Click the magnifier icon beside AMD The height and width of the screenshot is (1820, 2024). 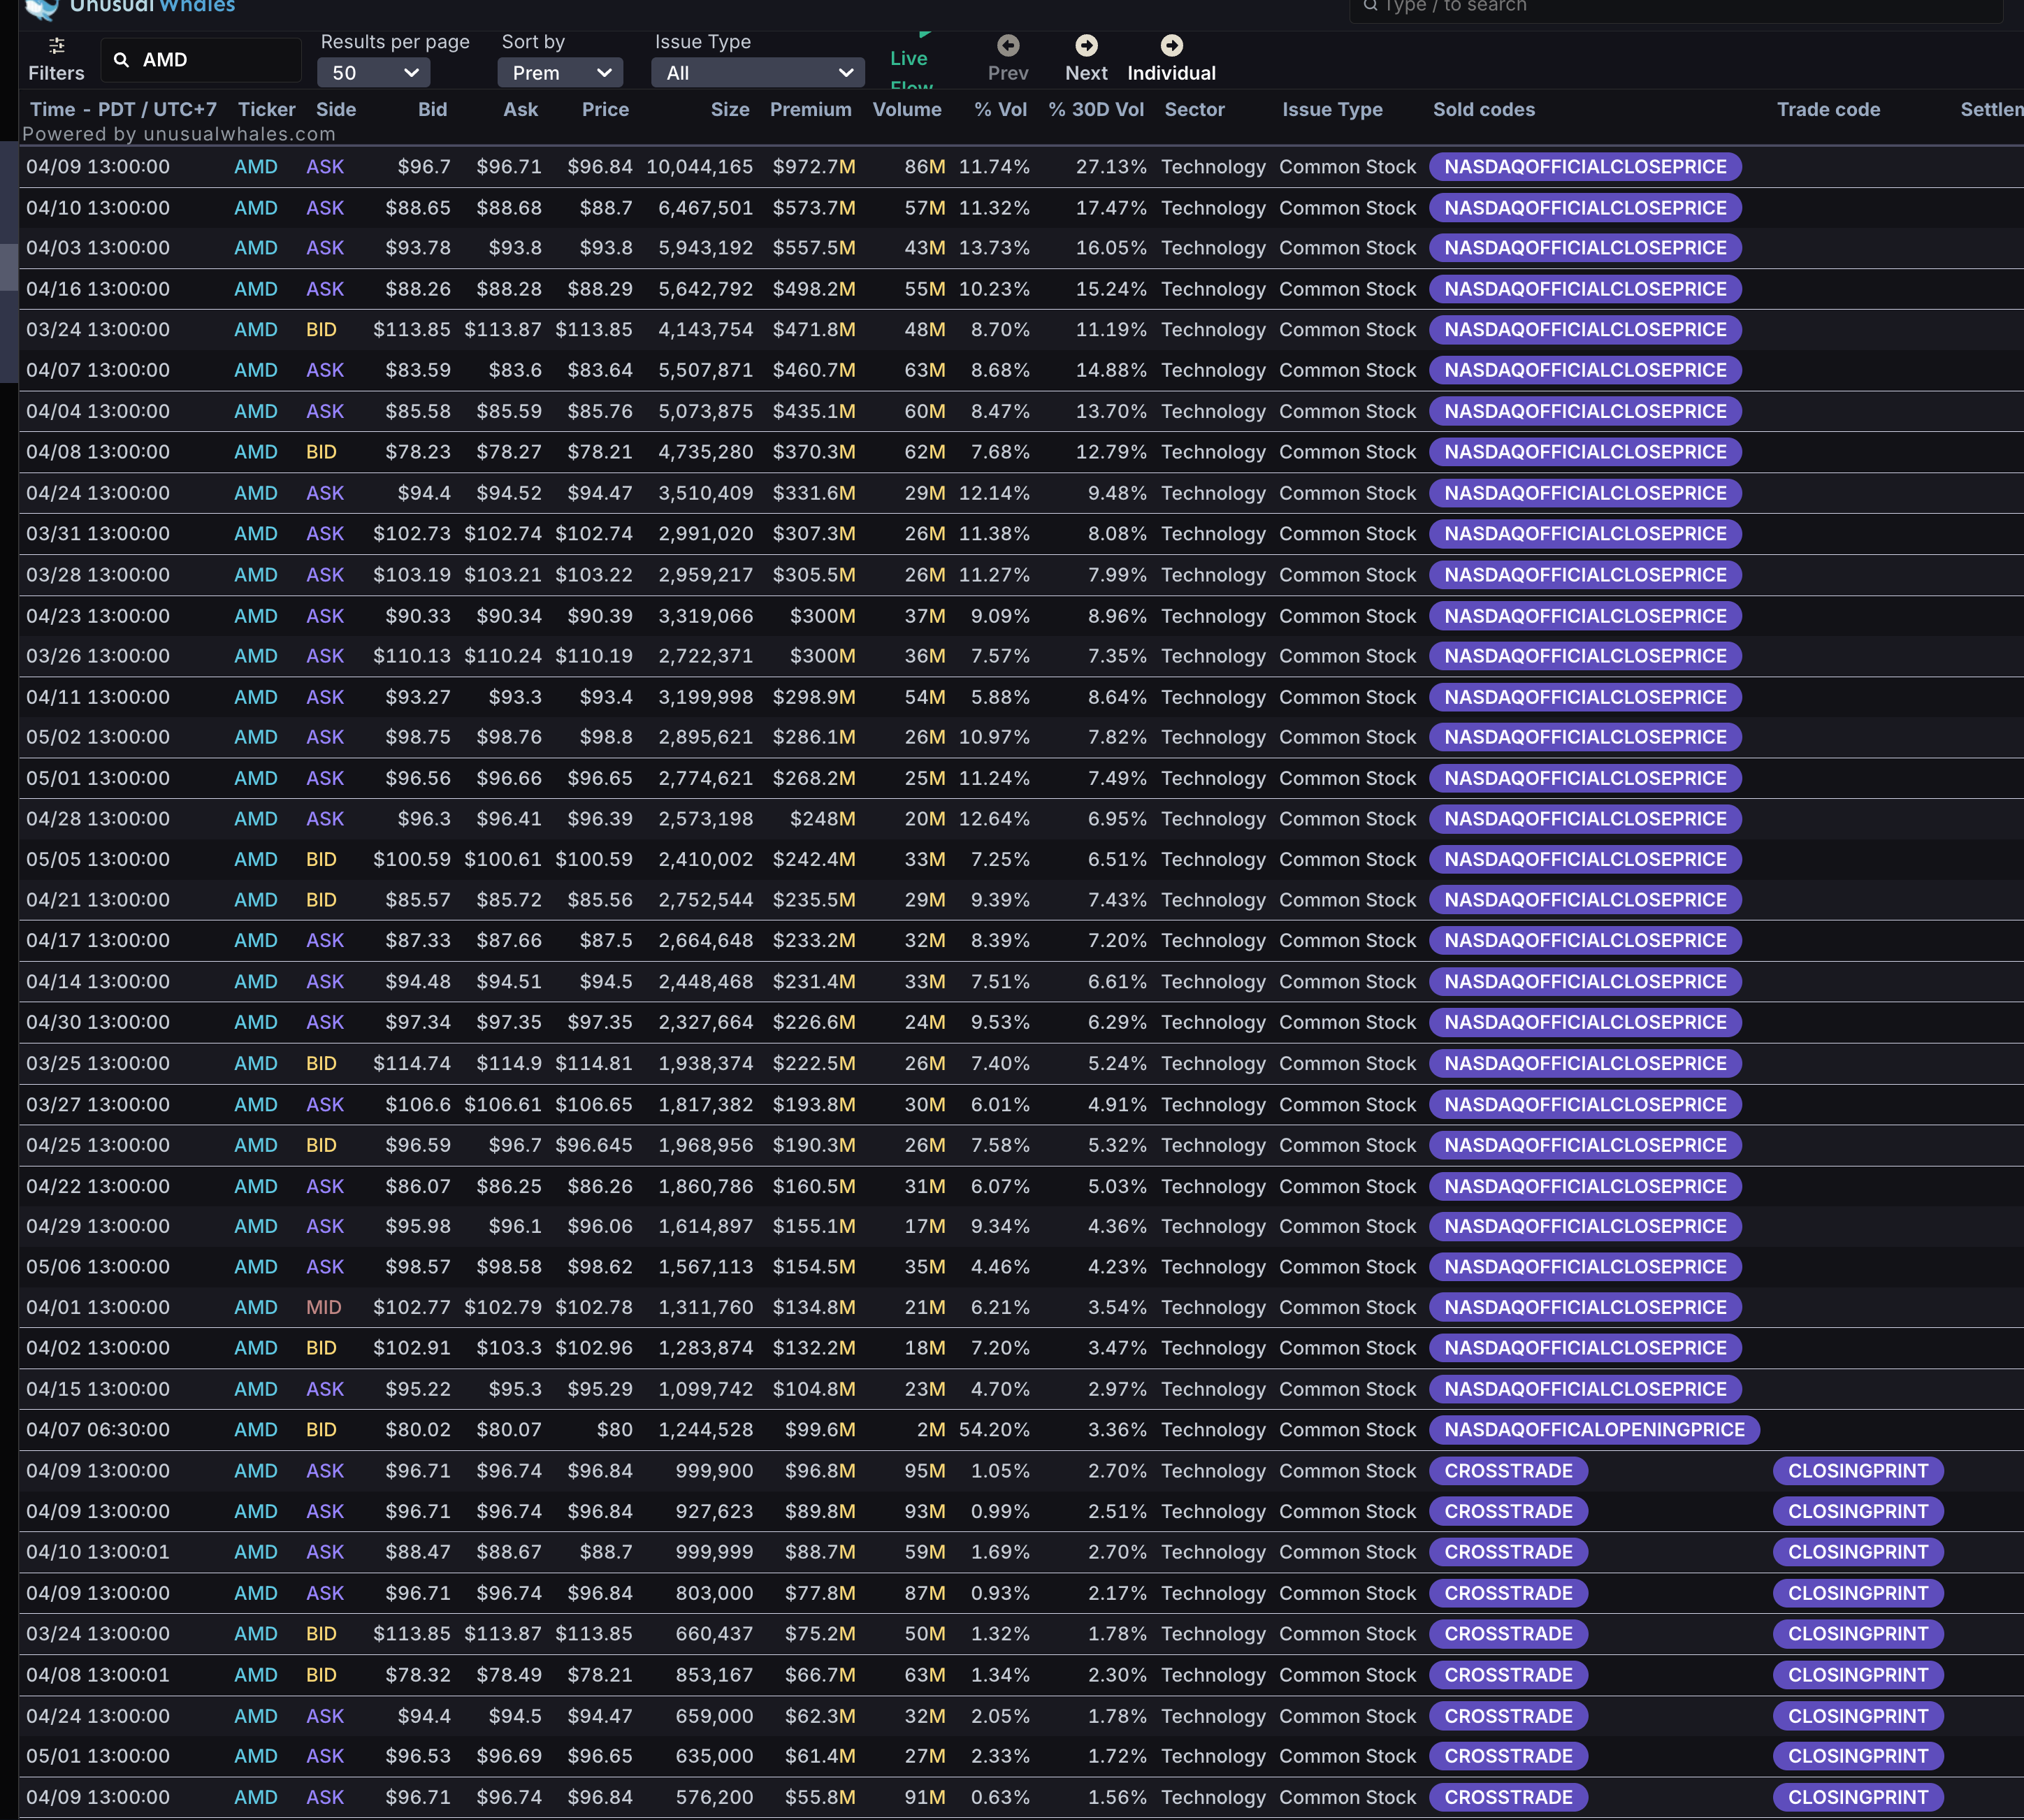click(x=121, y=60)
